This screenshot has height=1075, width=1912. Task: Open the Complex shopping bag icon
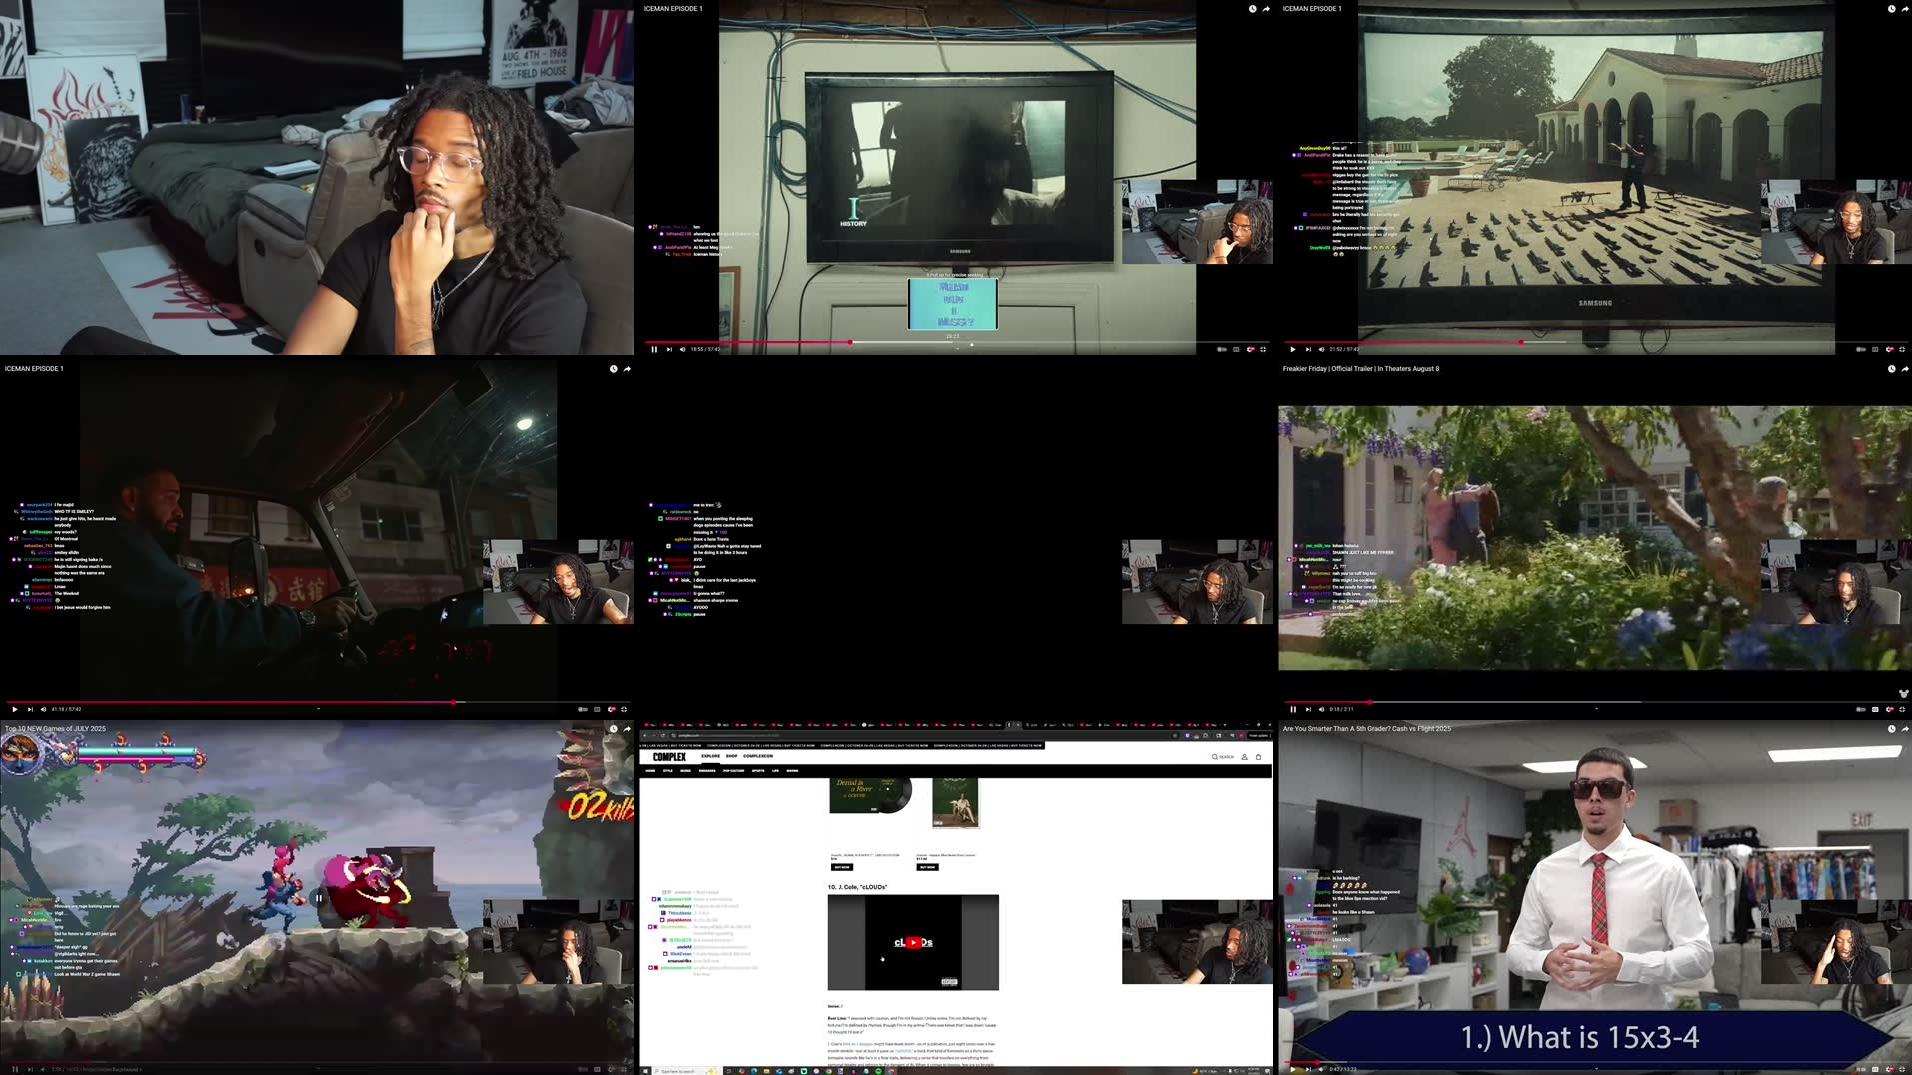tap(1258, 757)
